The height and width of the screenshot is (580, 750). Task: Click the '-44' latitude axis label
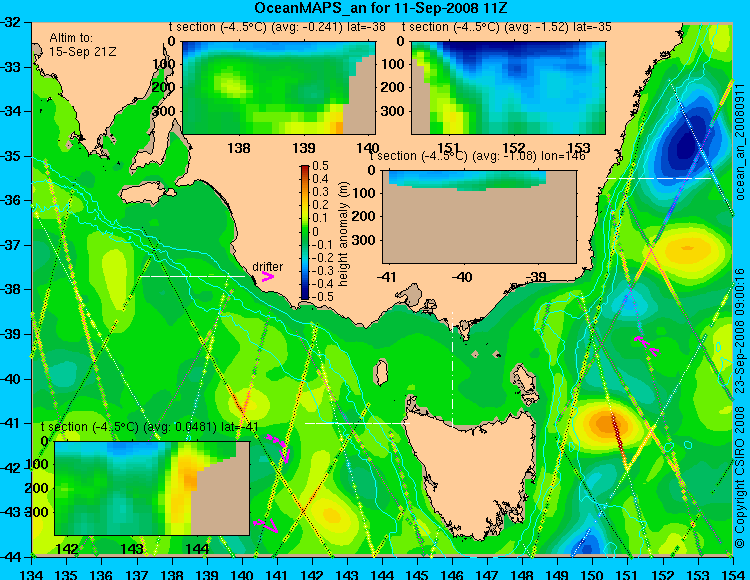point(11,557)
